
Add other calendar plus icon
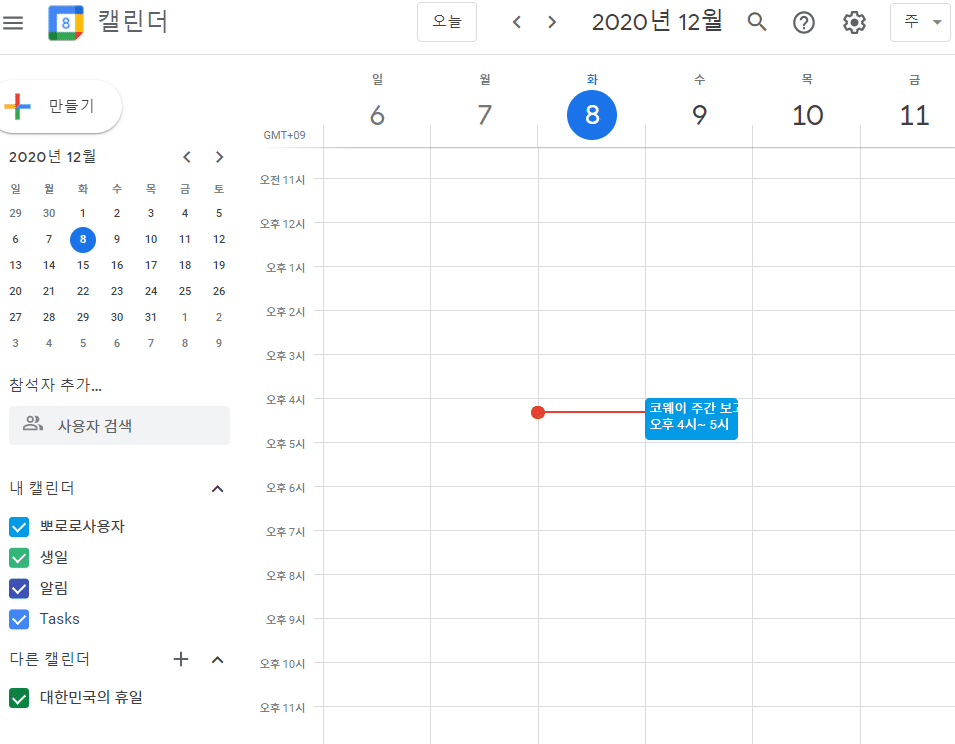click(x=181, y=659)
